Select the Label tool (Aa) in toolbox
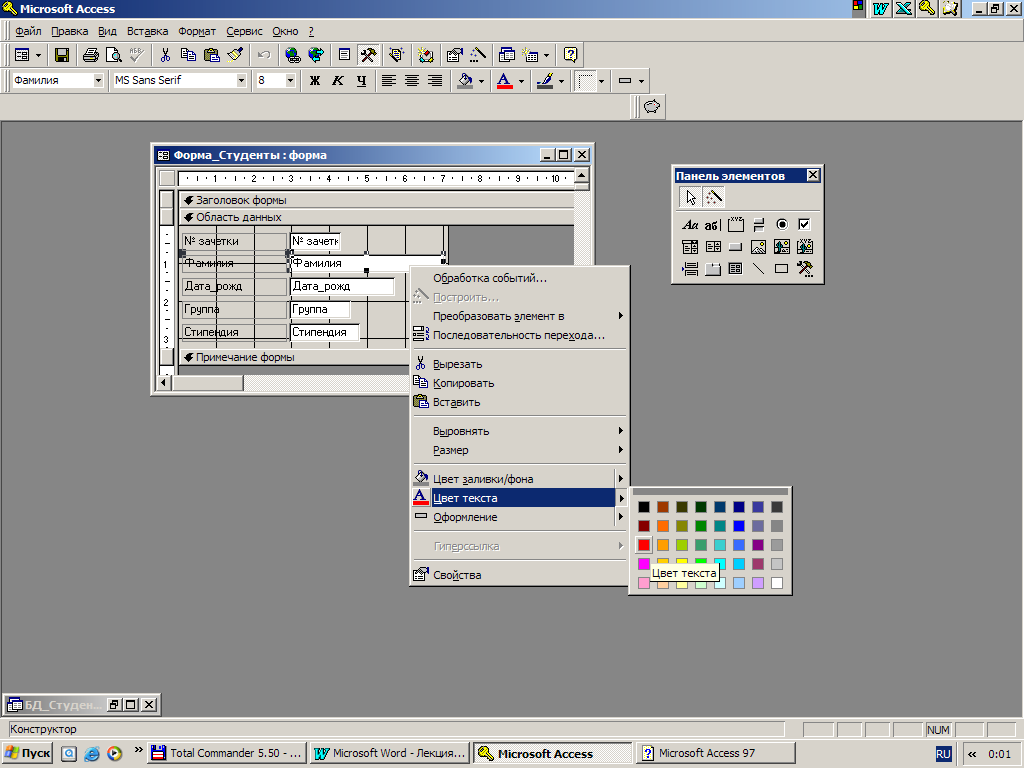Image resolution: width=1024 pixels, height=768 pixels. point(690,225)
